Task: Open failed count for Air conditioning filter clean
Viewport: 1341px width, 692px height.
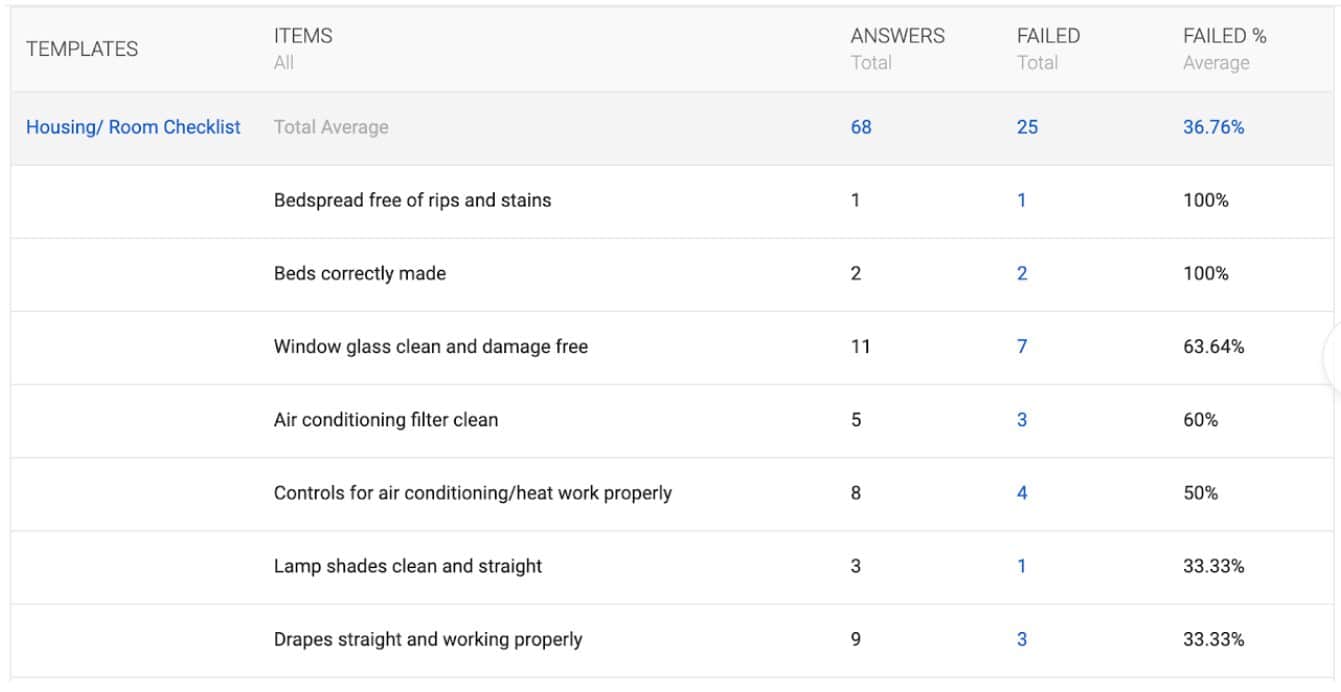Action: [x=1022, y=419]
